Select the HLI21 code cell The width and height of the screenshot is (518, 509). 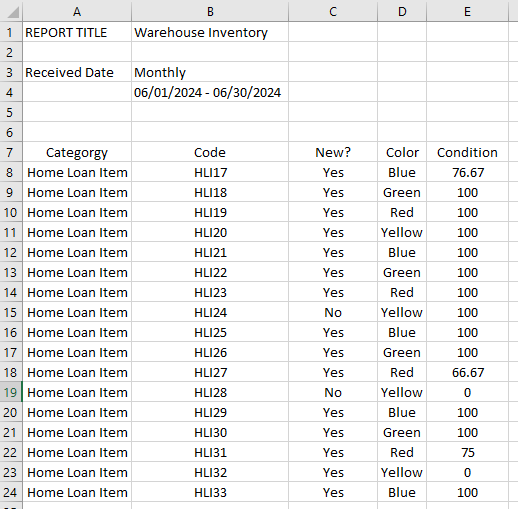click(210, 252)
